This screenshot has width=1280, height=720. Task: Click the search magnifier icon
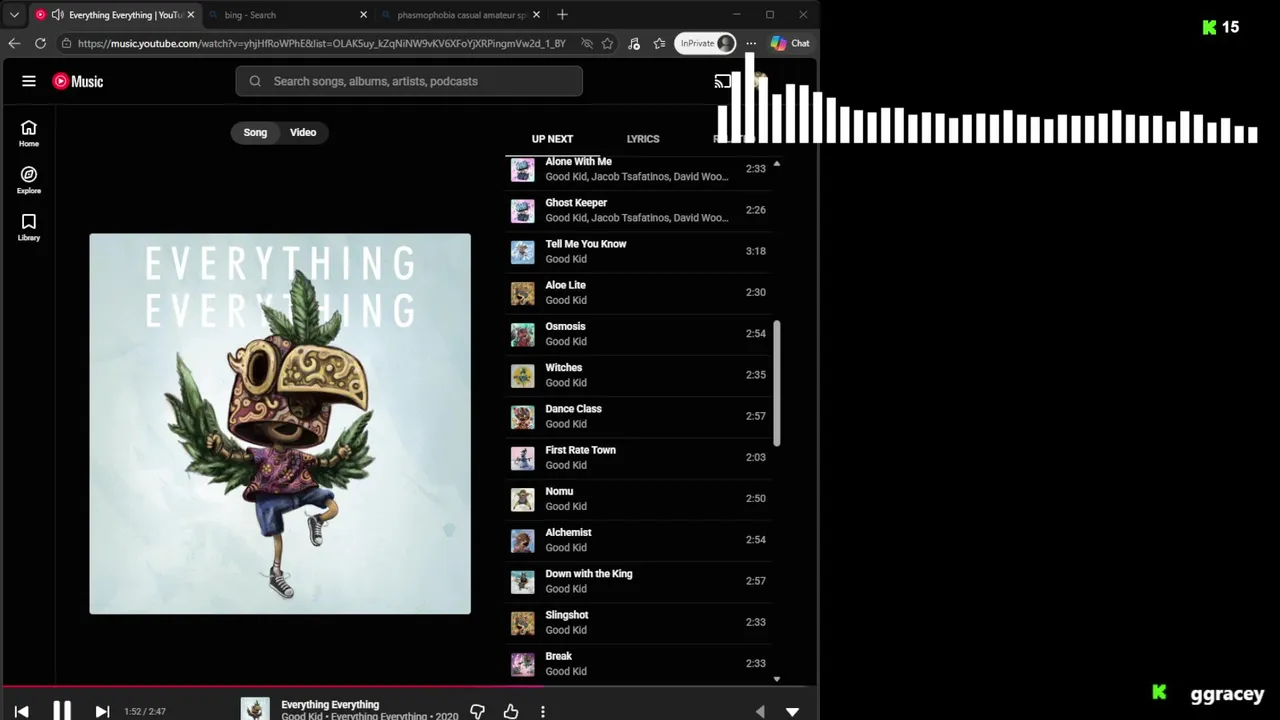point(255,81)
